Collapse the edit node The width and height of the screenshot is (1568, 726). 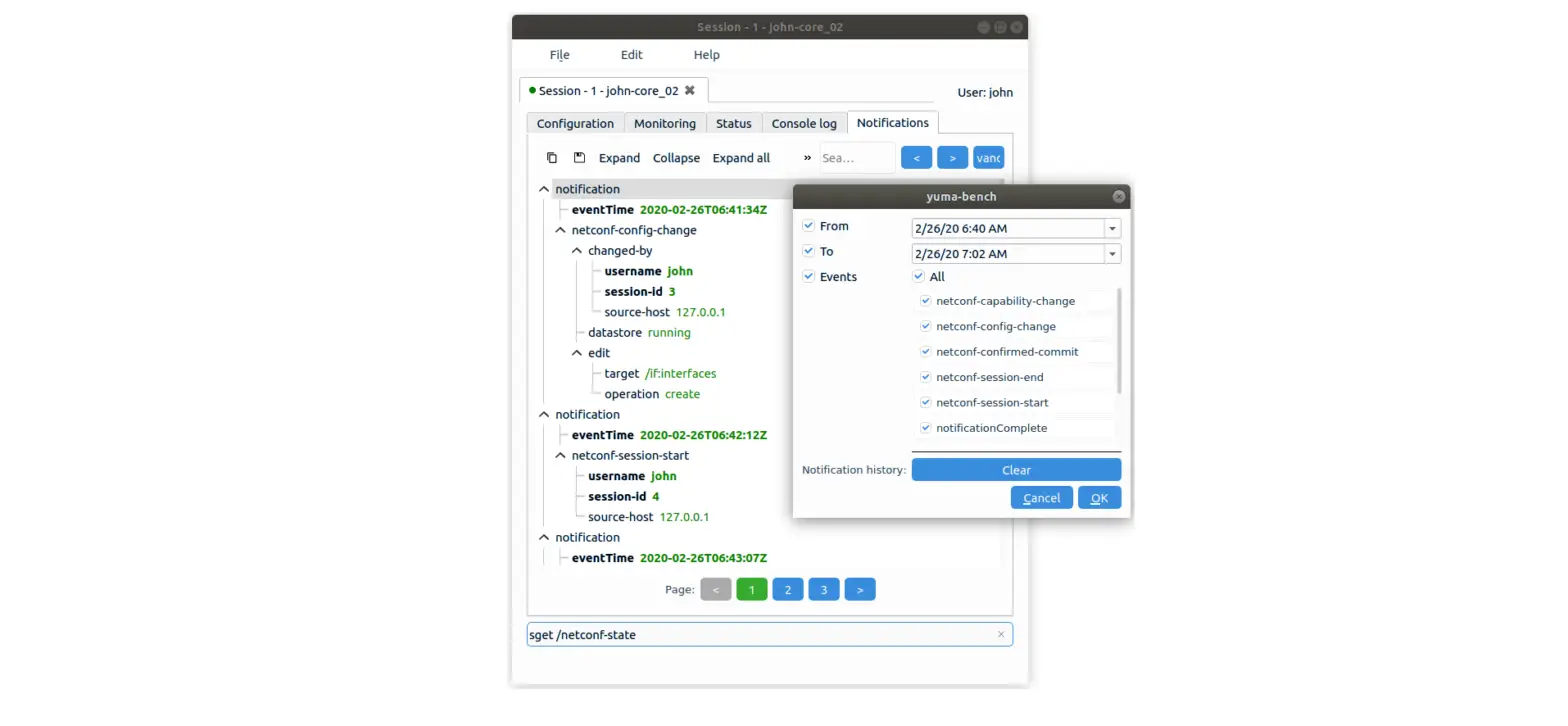tap(577, 353)
